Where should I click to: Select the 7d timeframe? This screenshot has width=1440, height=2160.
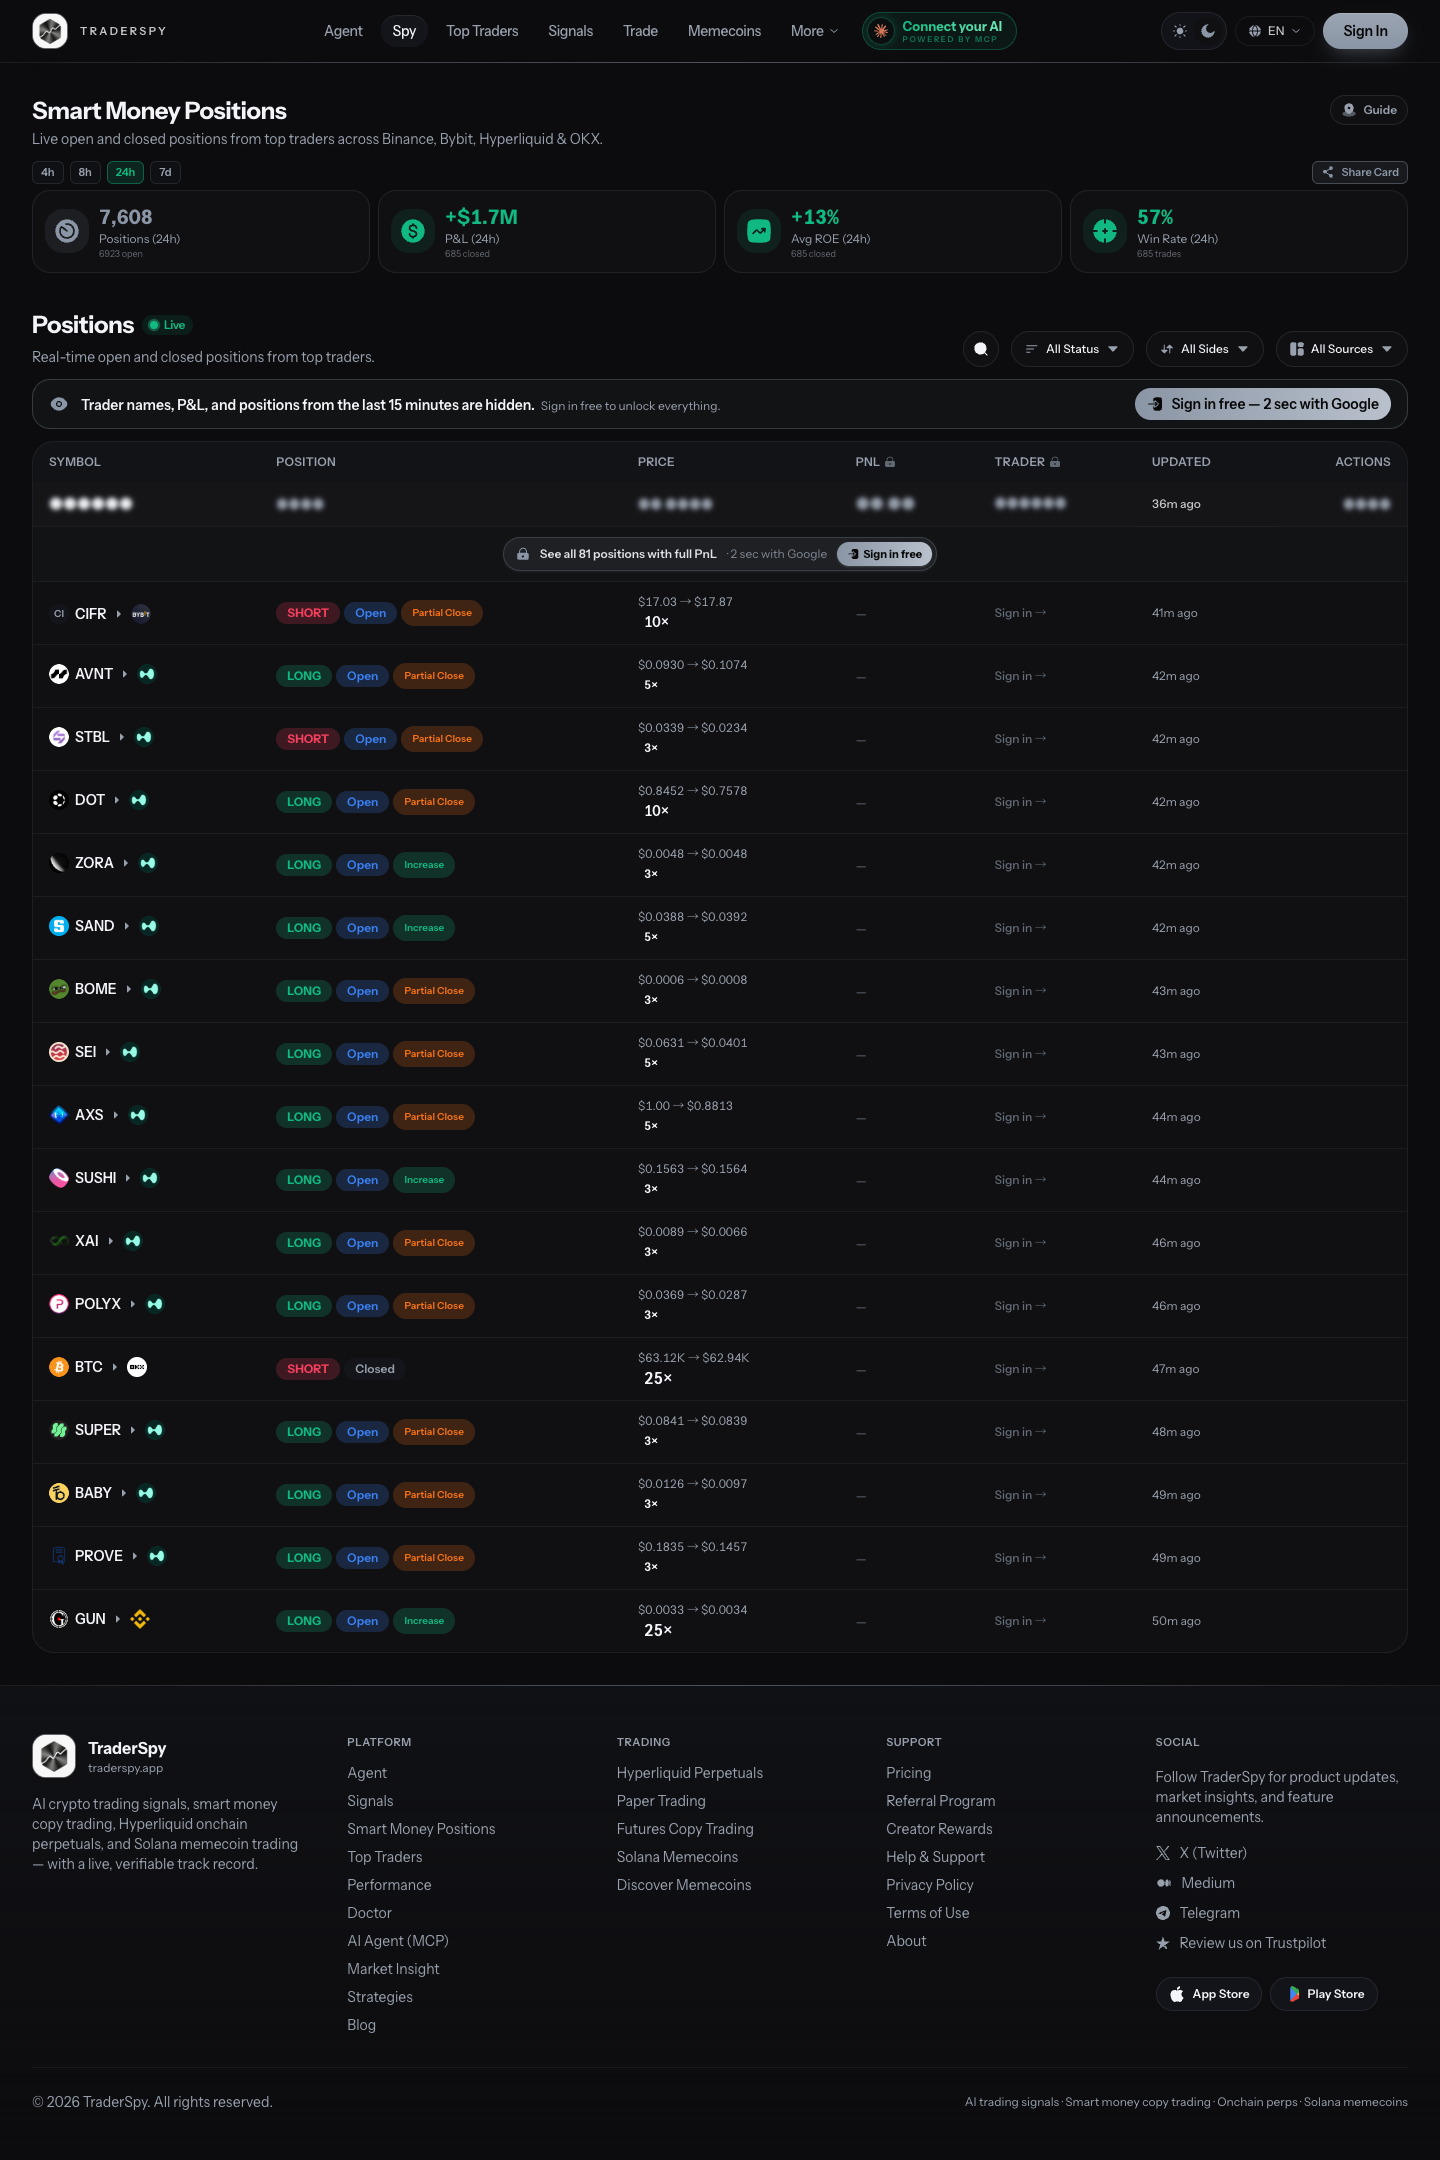[166, 172]
